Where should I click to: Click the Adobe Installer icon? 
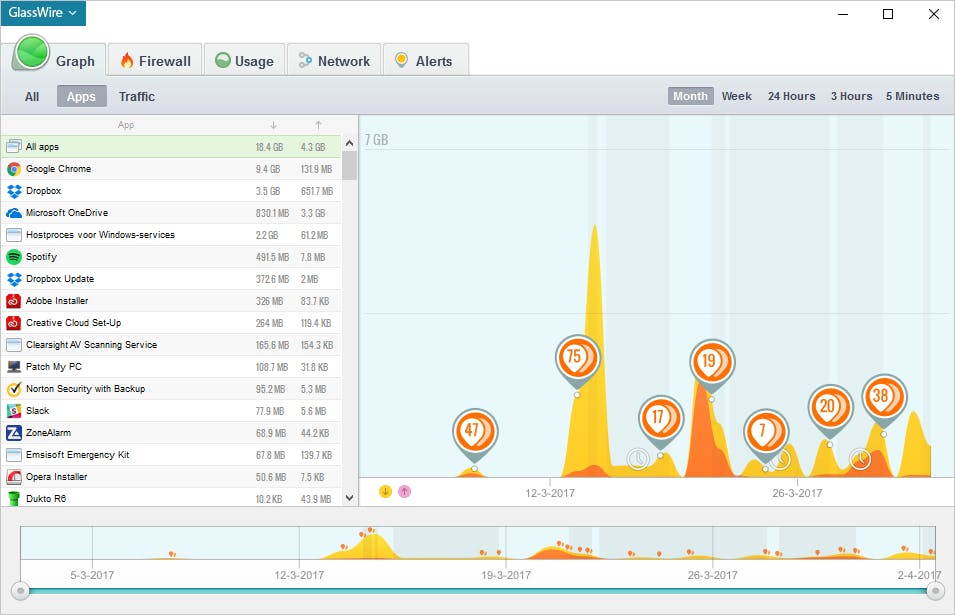[14, 301]
